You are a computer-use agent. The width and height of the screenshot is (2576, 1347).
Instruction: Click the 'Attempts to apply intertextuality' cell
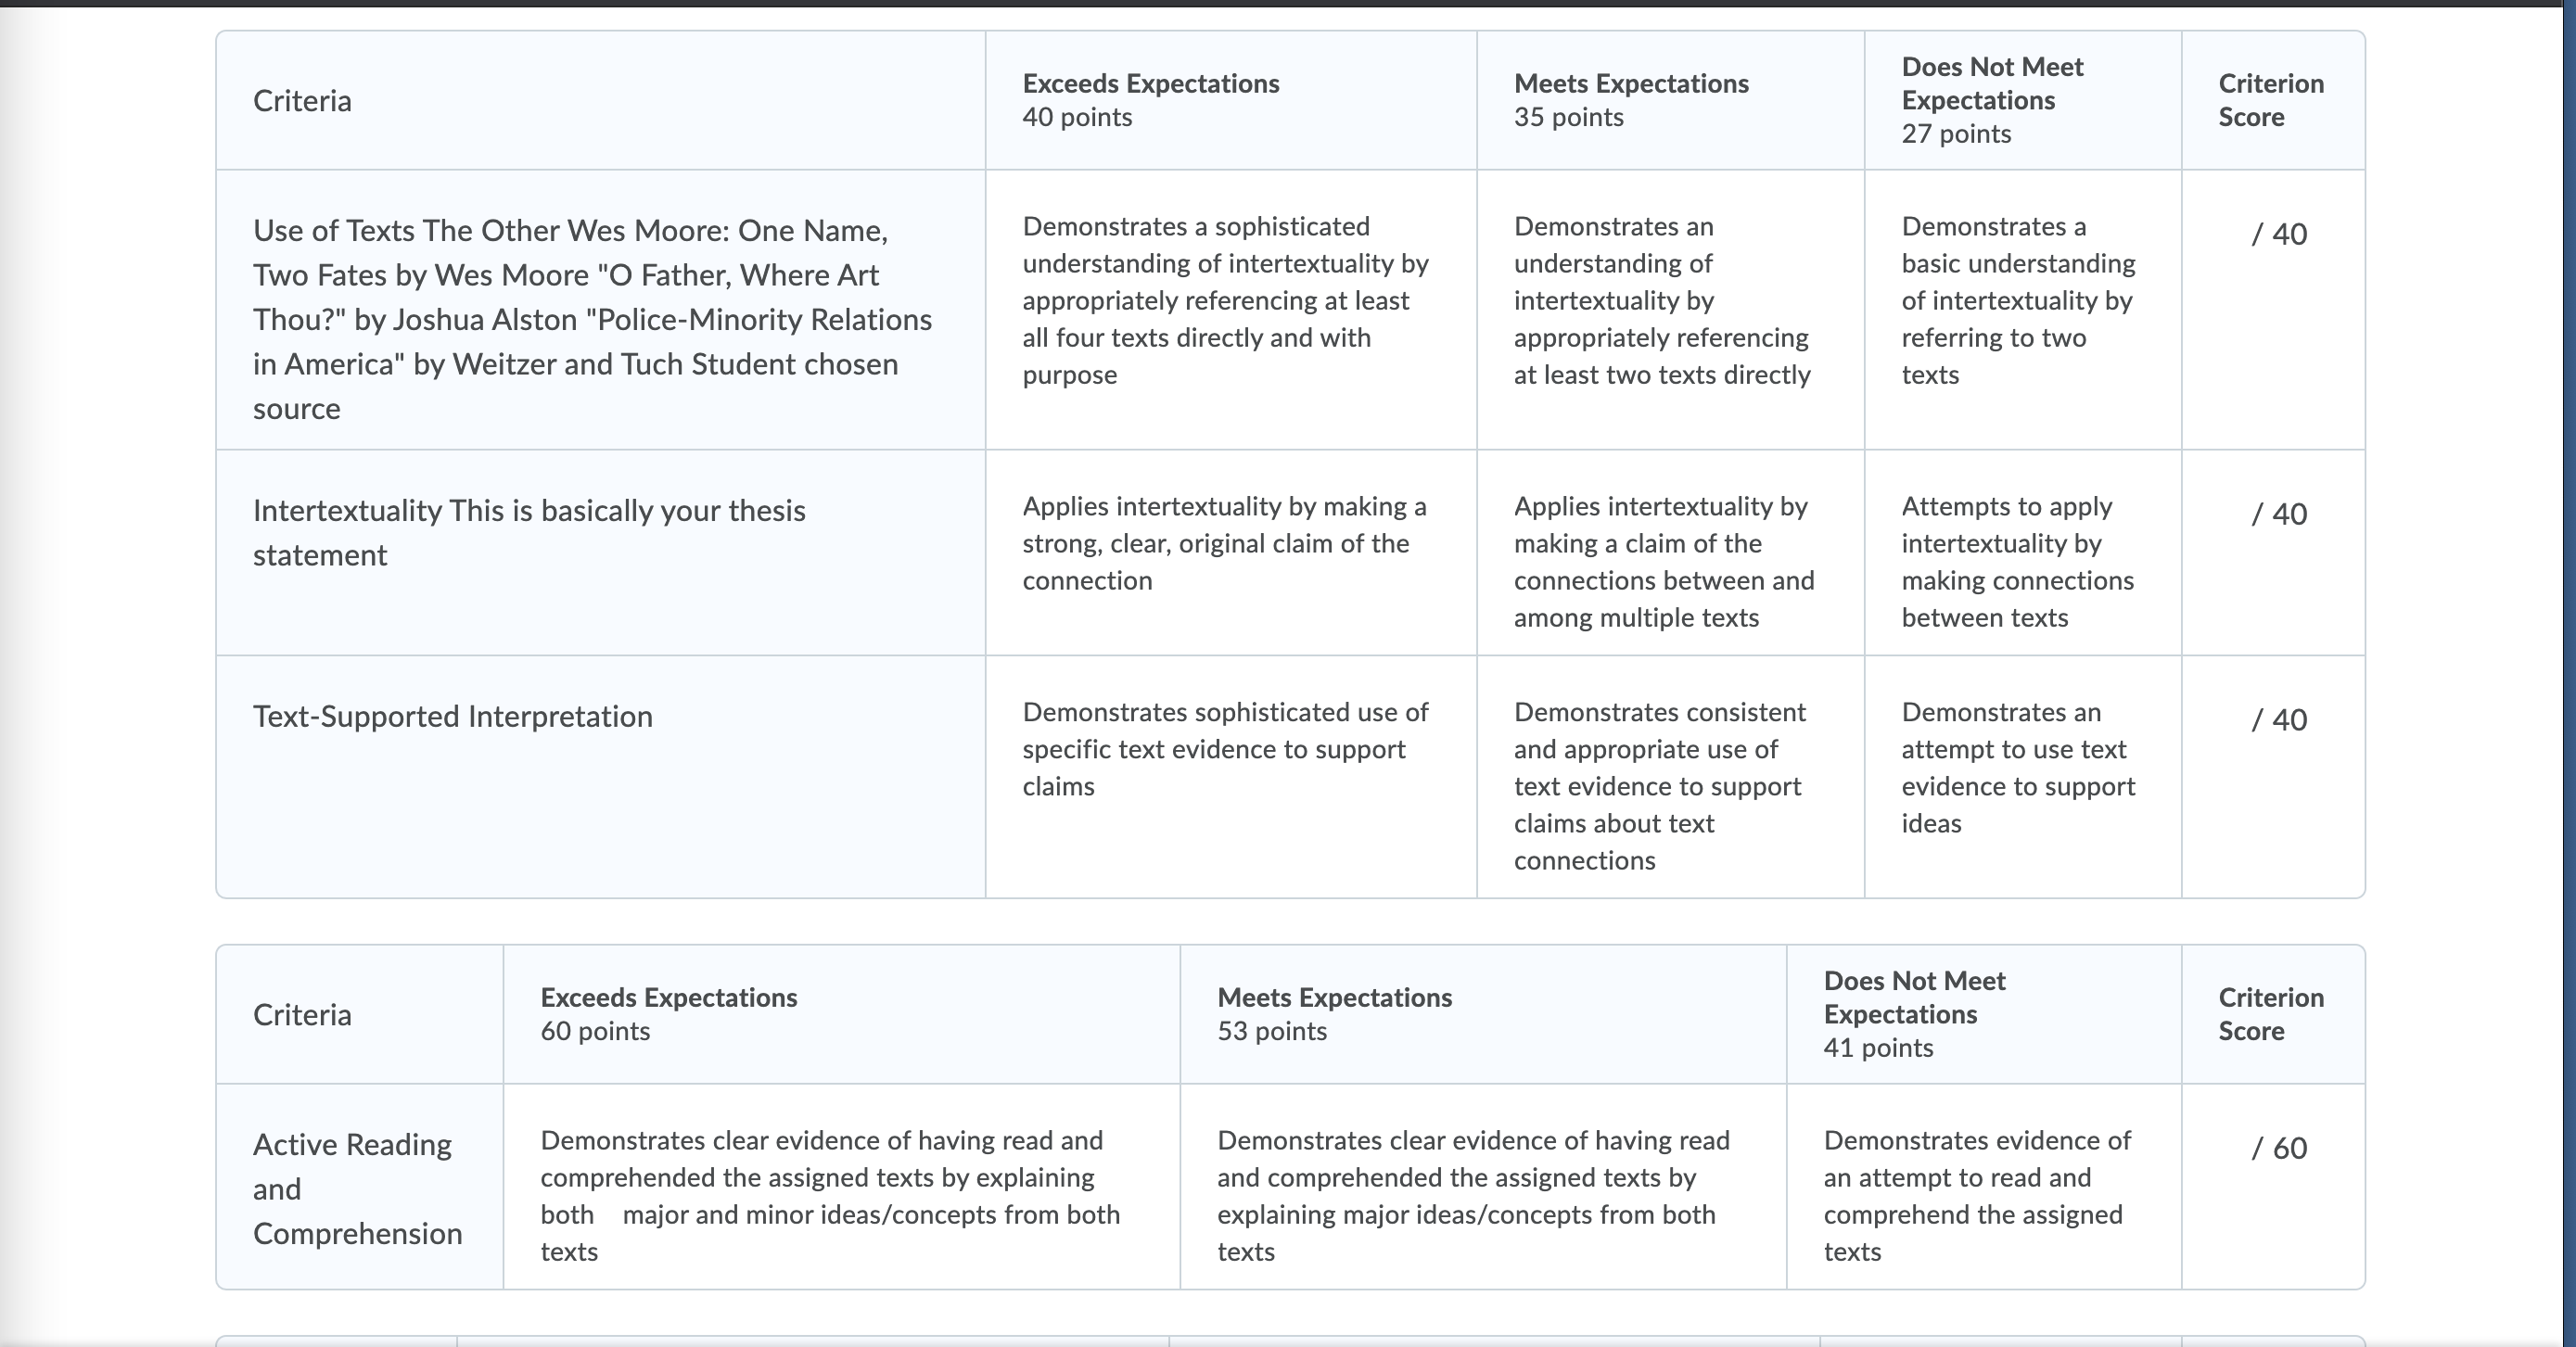tap(2023, 553)
